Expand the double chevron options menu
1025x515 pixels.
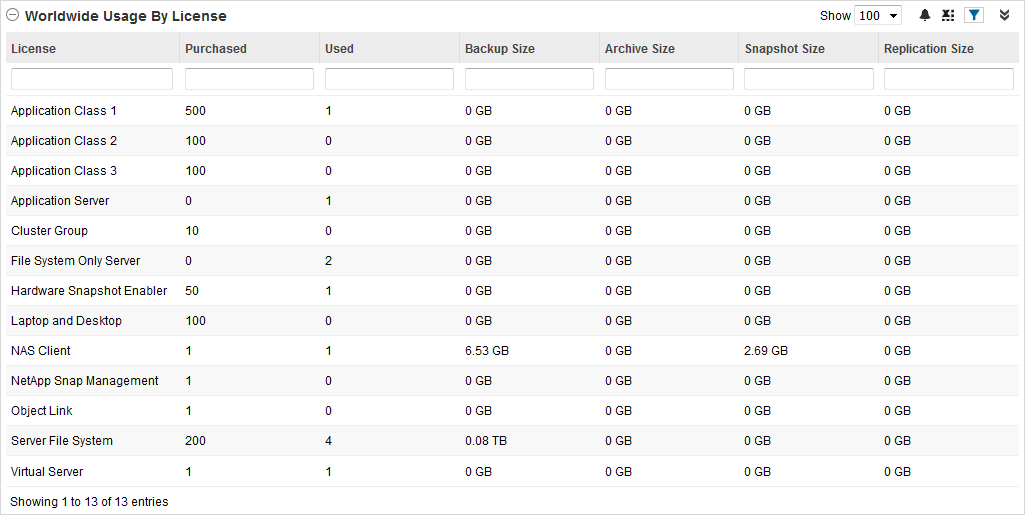click(1004, 16)
